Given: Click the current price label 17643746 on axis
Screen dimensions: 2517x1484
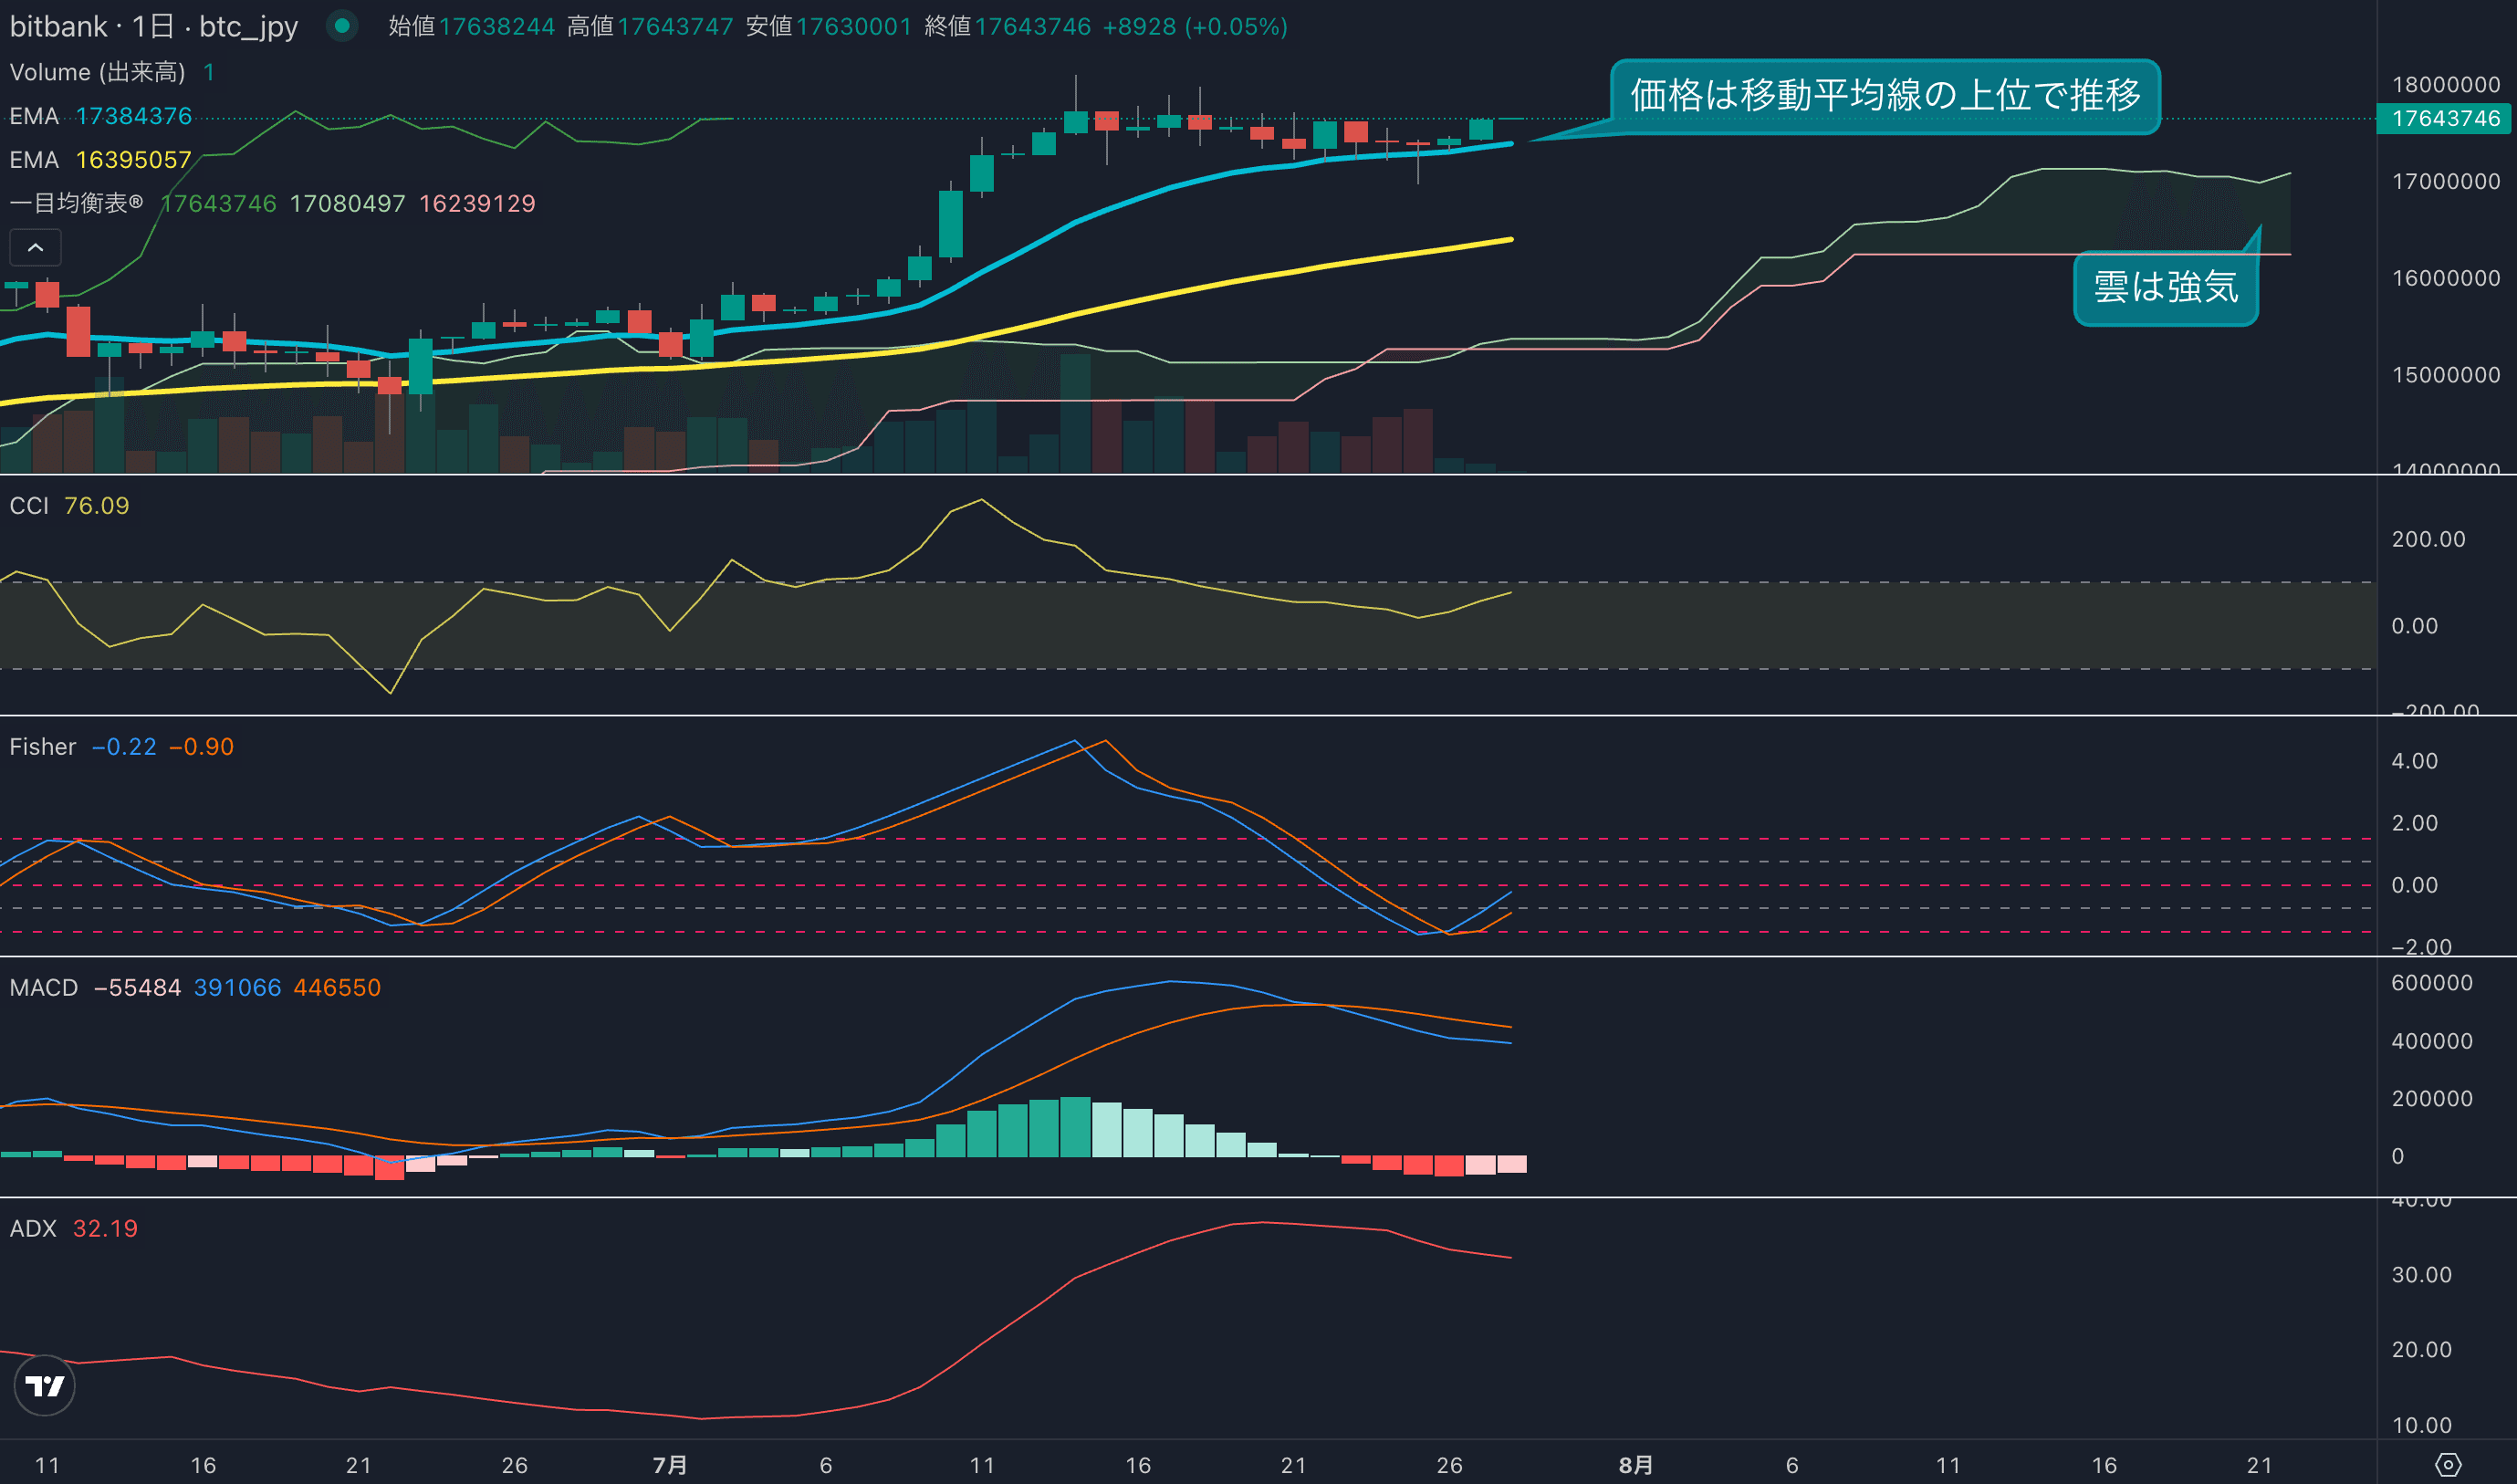Looking at the screenshot, I should point(2445,119).
